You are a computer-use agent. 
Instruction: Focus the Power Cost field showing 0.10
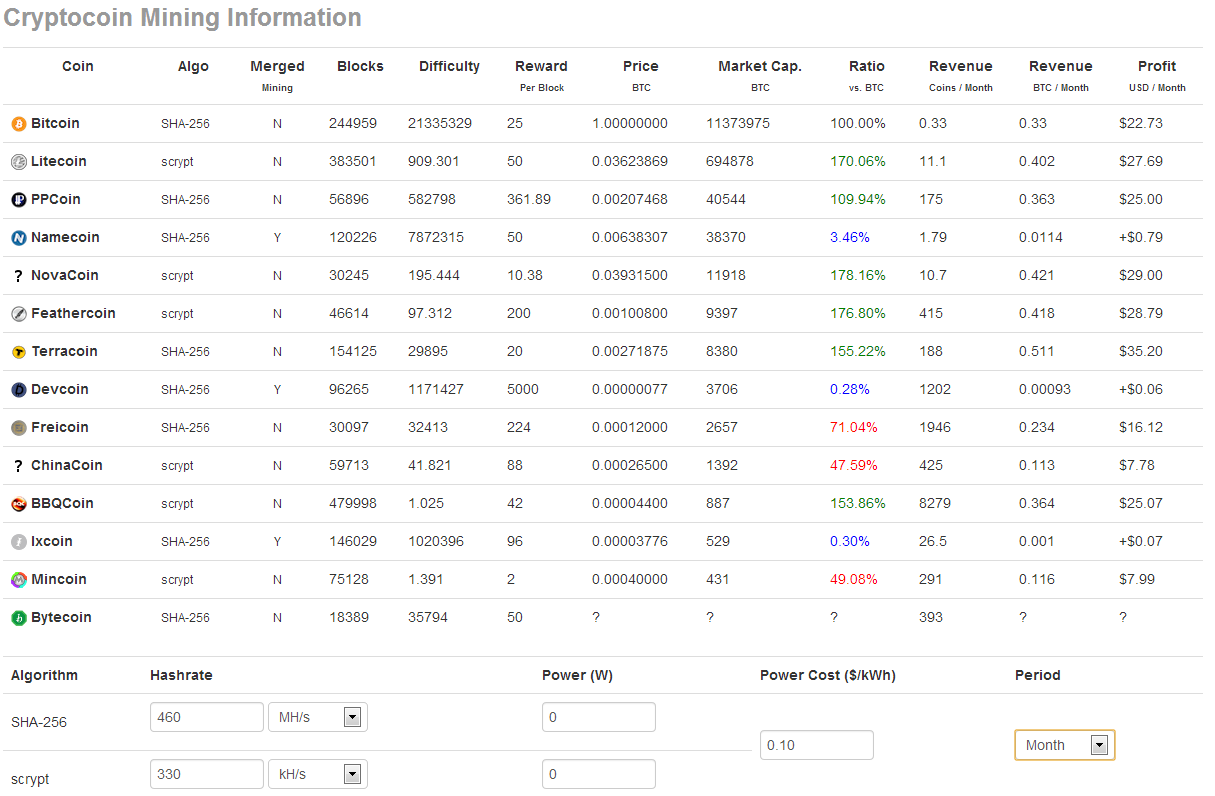(x=817, y=745)
